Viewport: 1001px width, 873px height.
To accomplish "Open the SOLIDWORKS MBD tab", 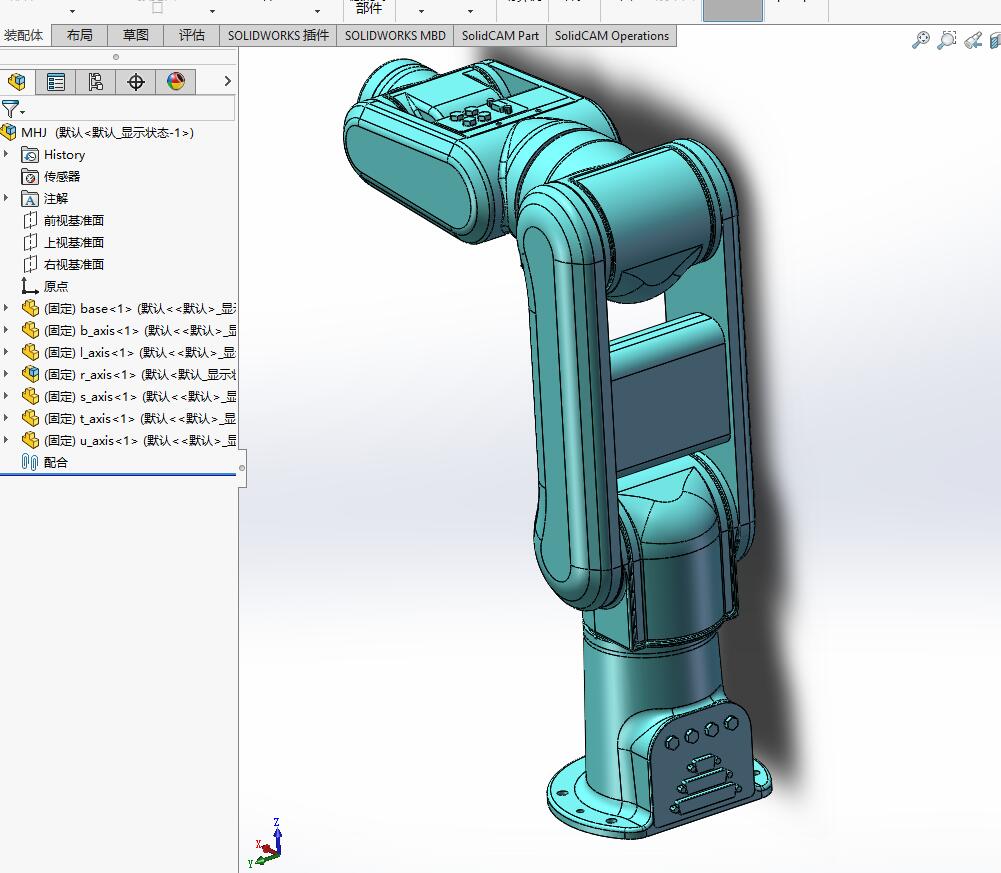I will point(395,36).
